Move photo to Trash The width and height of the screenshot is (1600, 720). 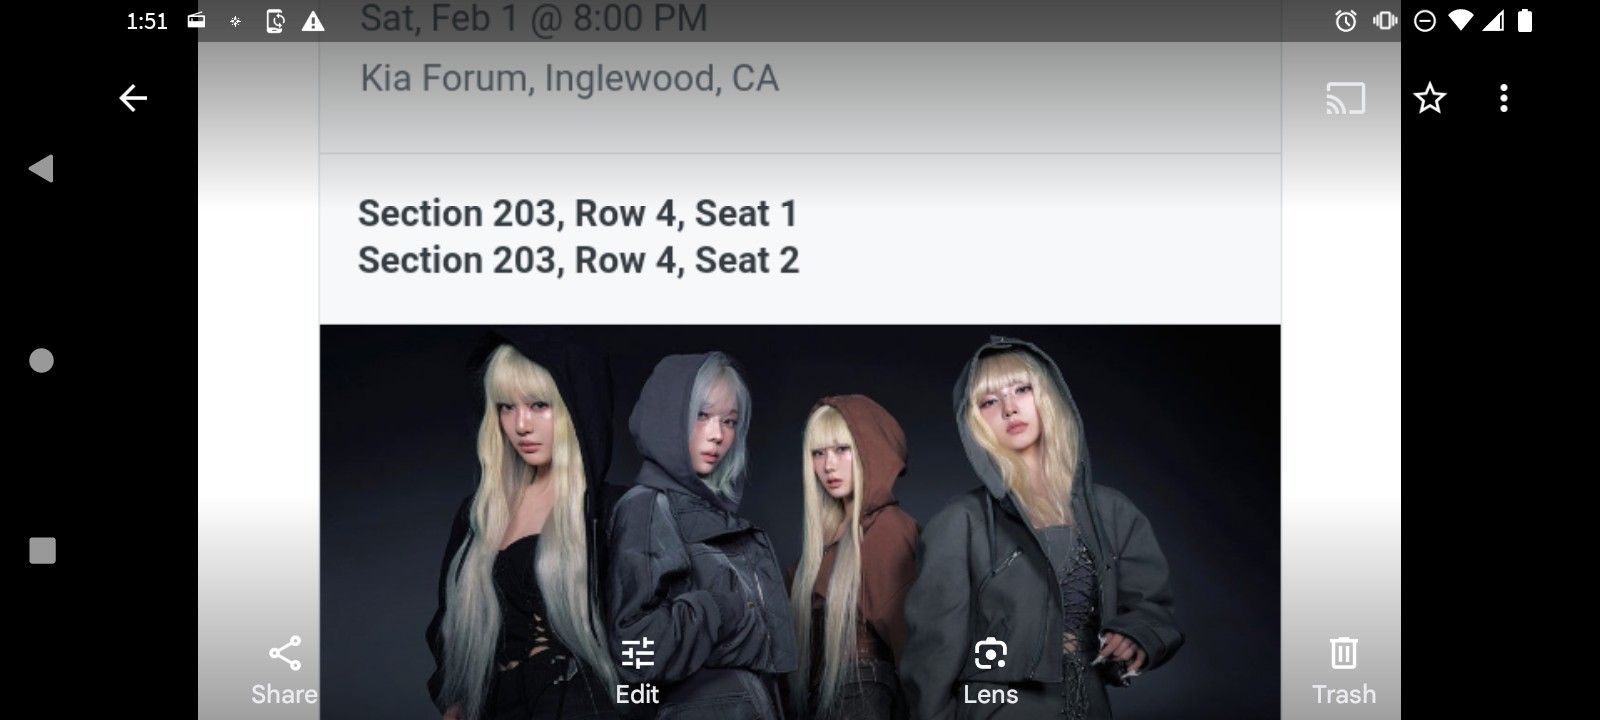tap(1344, 671)
